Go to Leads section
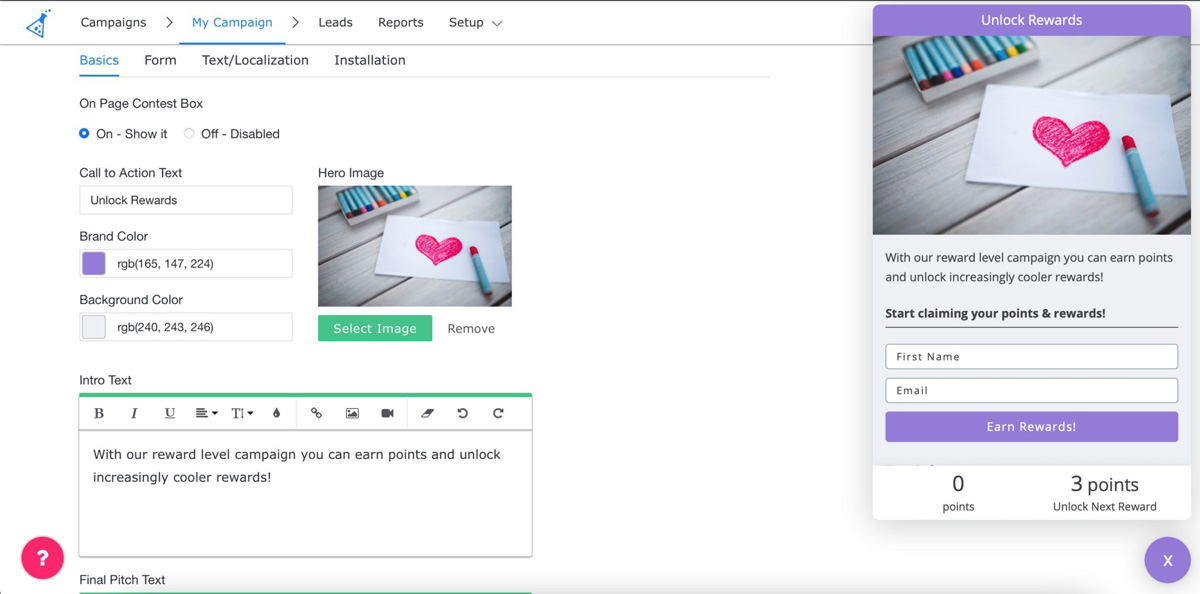The image size is (1200, 594). (335, 22)
